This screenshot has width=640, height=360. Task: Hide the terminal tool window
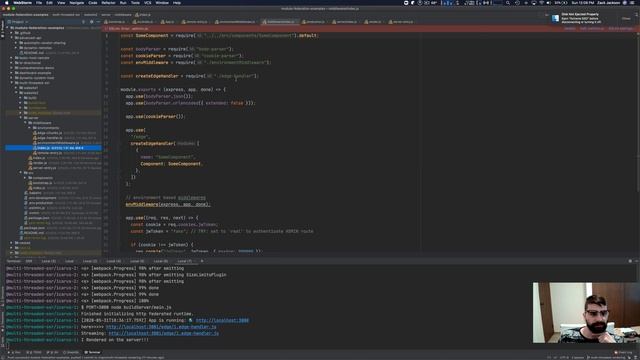click(636, 261)
